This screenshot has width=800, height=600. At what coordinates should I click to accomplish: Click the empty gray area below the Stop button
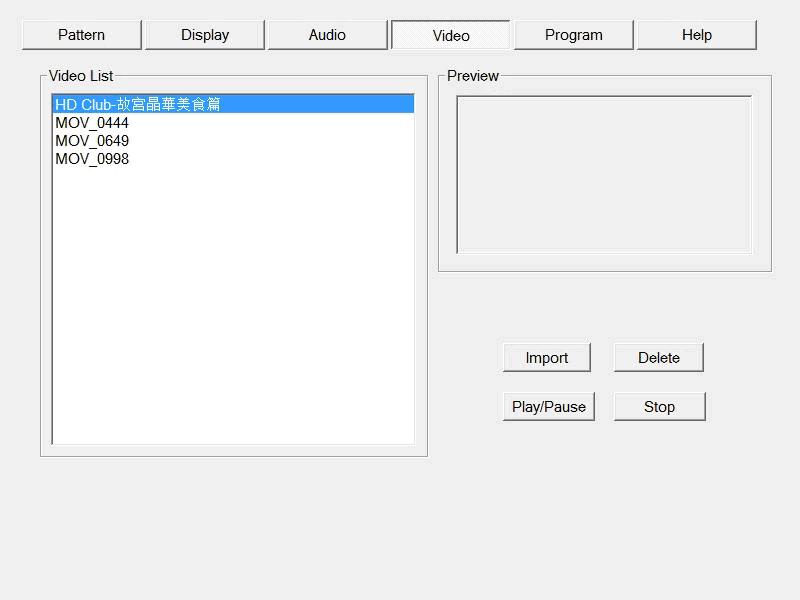(x=659, y=500)
